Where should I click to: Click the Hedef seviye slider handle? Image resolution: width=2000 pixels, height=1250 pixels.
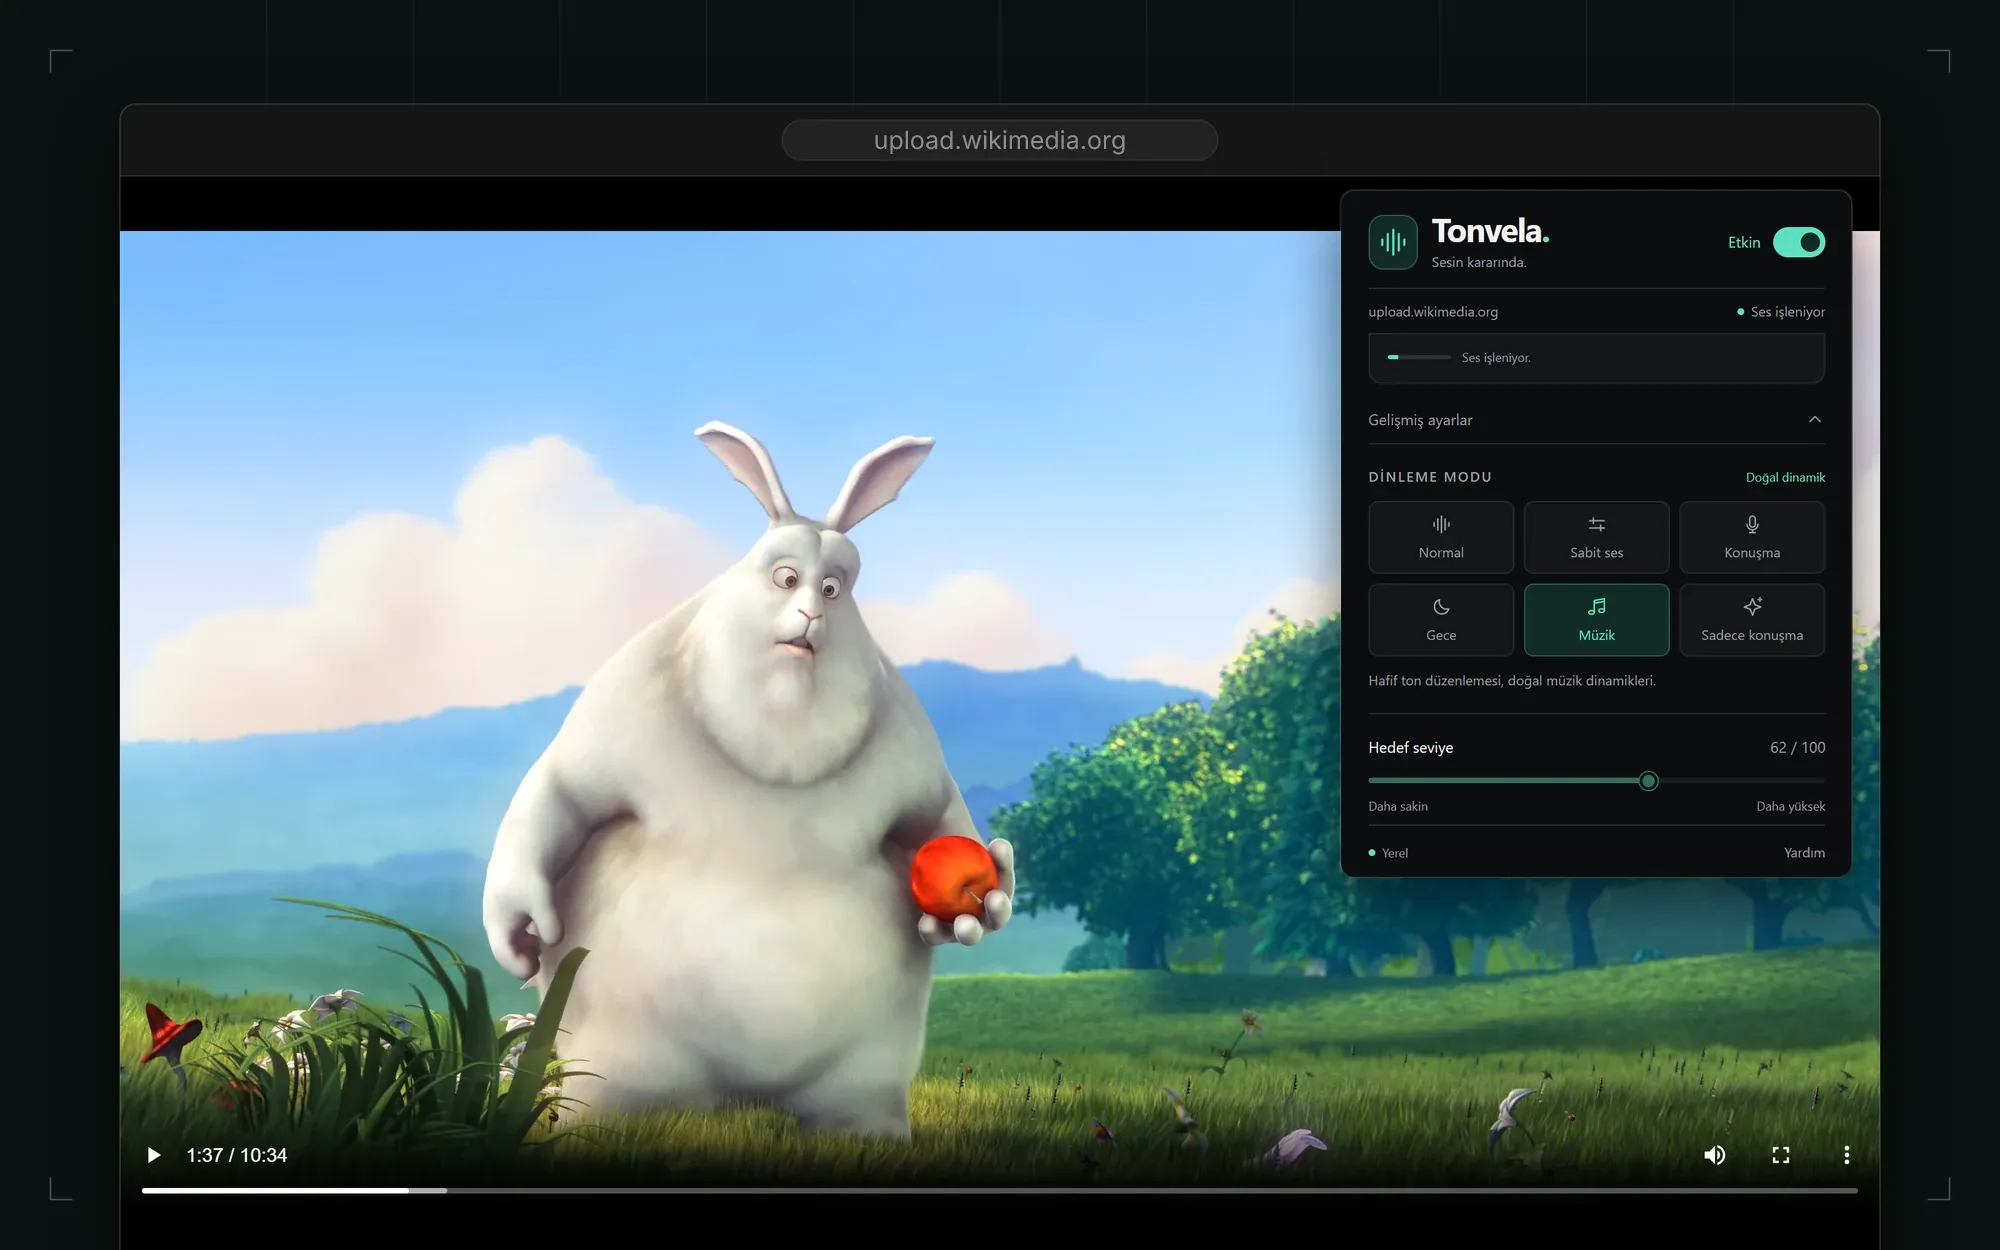tap(1649, 781)
